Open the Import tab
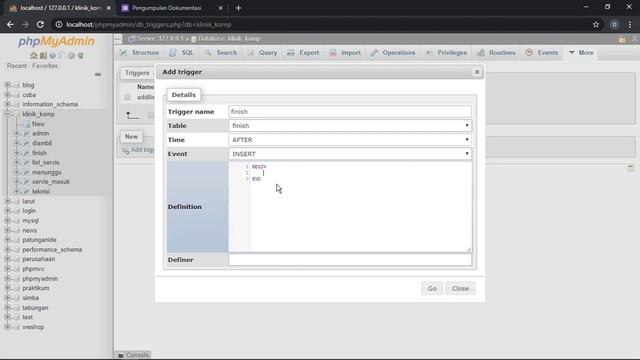This screenshot has height=360, width=640. pyautogui.click(x=345, y=53)
